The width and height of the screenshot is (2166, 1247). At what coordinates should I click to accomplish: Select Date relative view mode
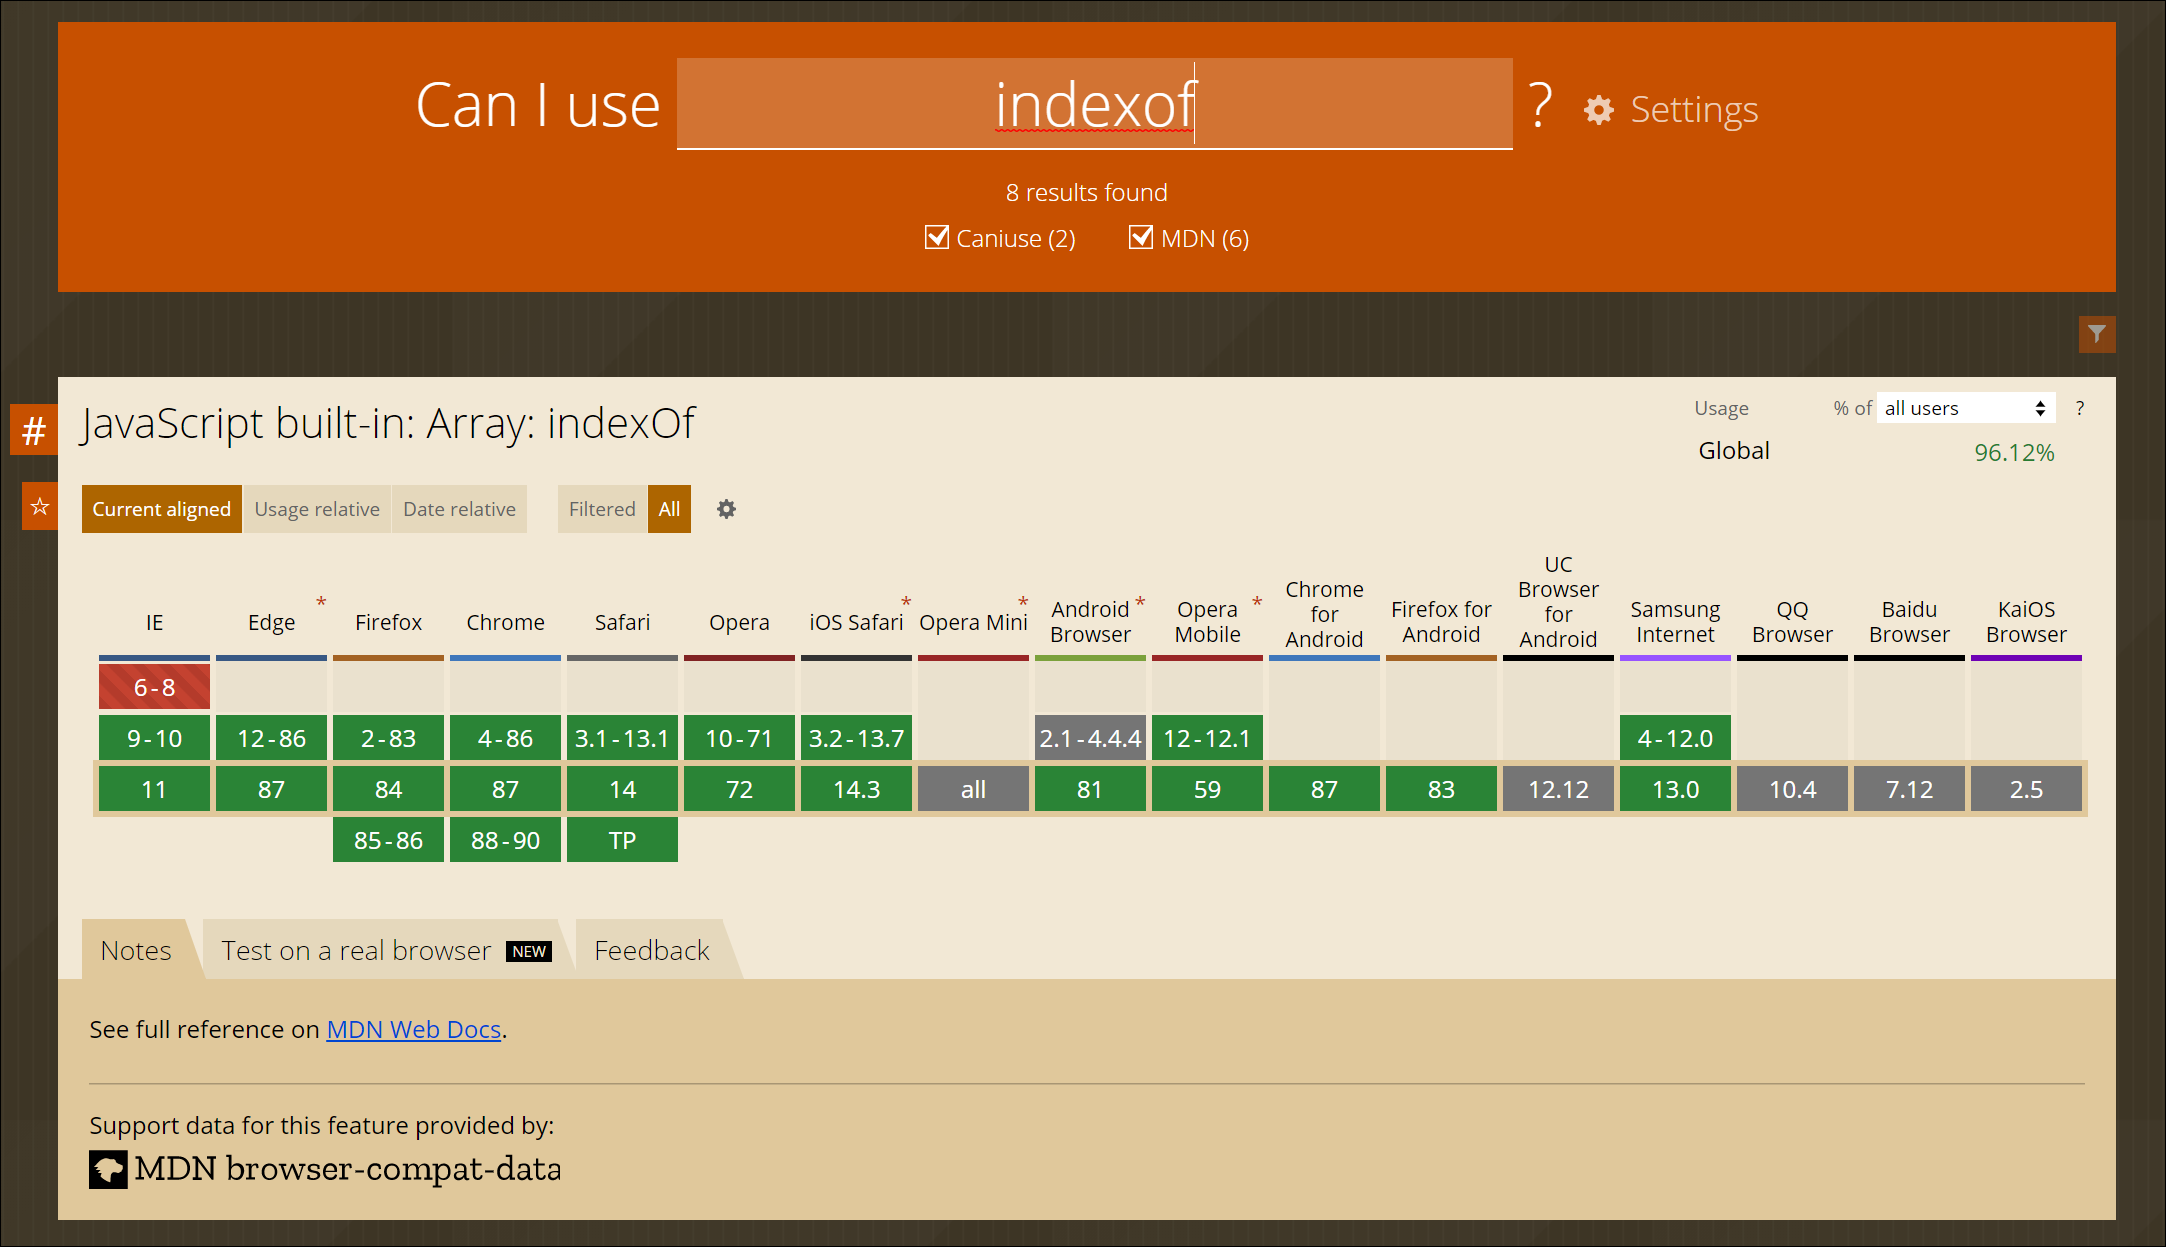pos(459,509)
